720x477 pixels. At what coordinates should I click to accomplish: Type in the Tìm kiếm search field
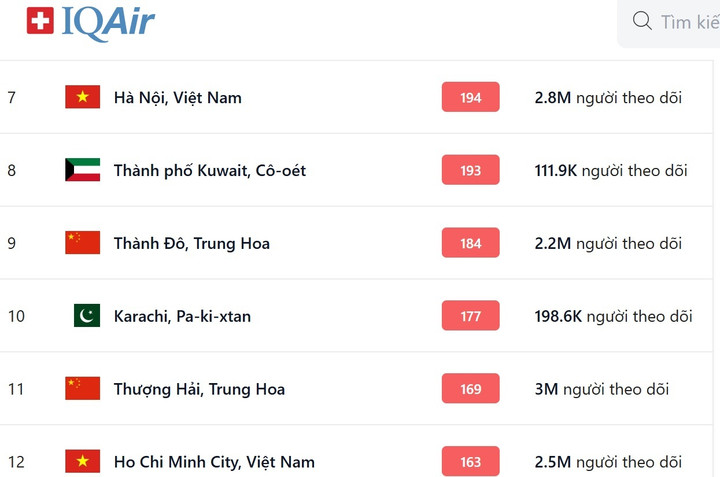[x=689, y=22]
